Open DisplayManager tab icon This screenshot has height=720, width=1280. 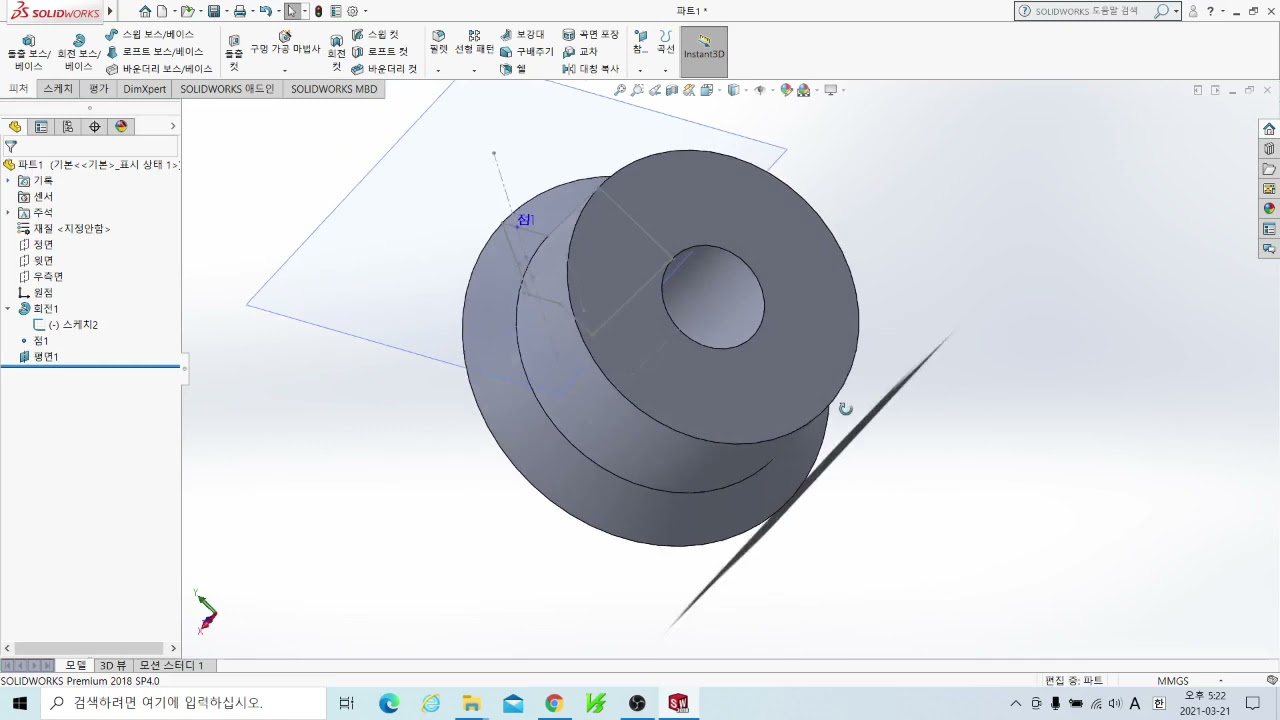pyautogui.click(x=122, y=127)
